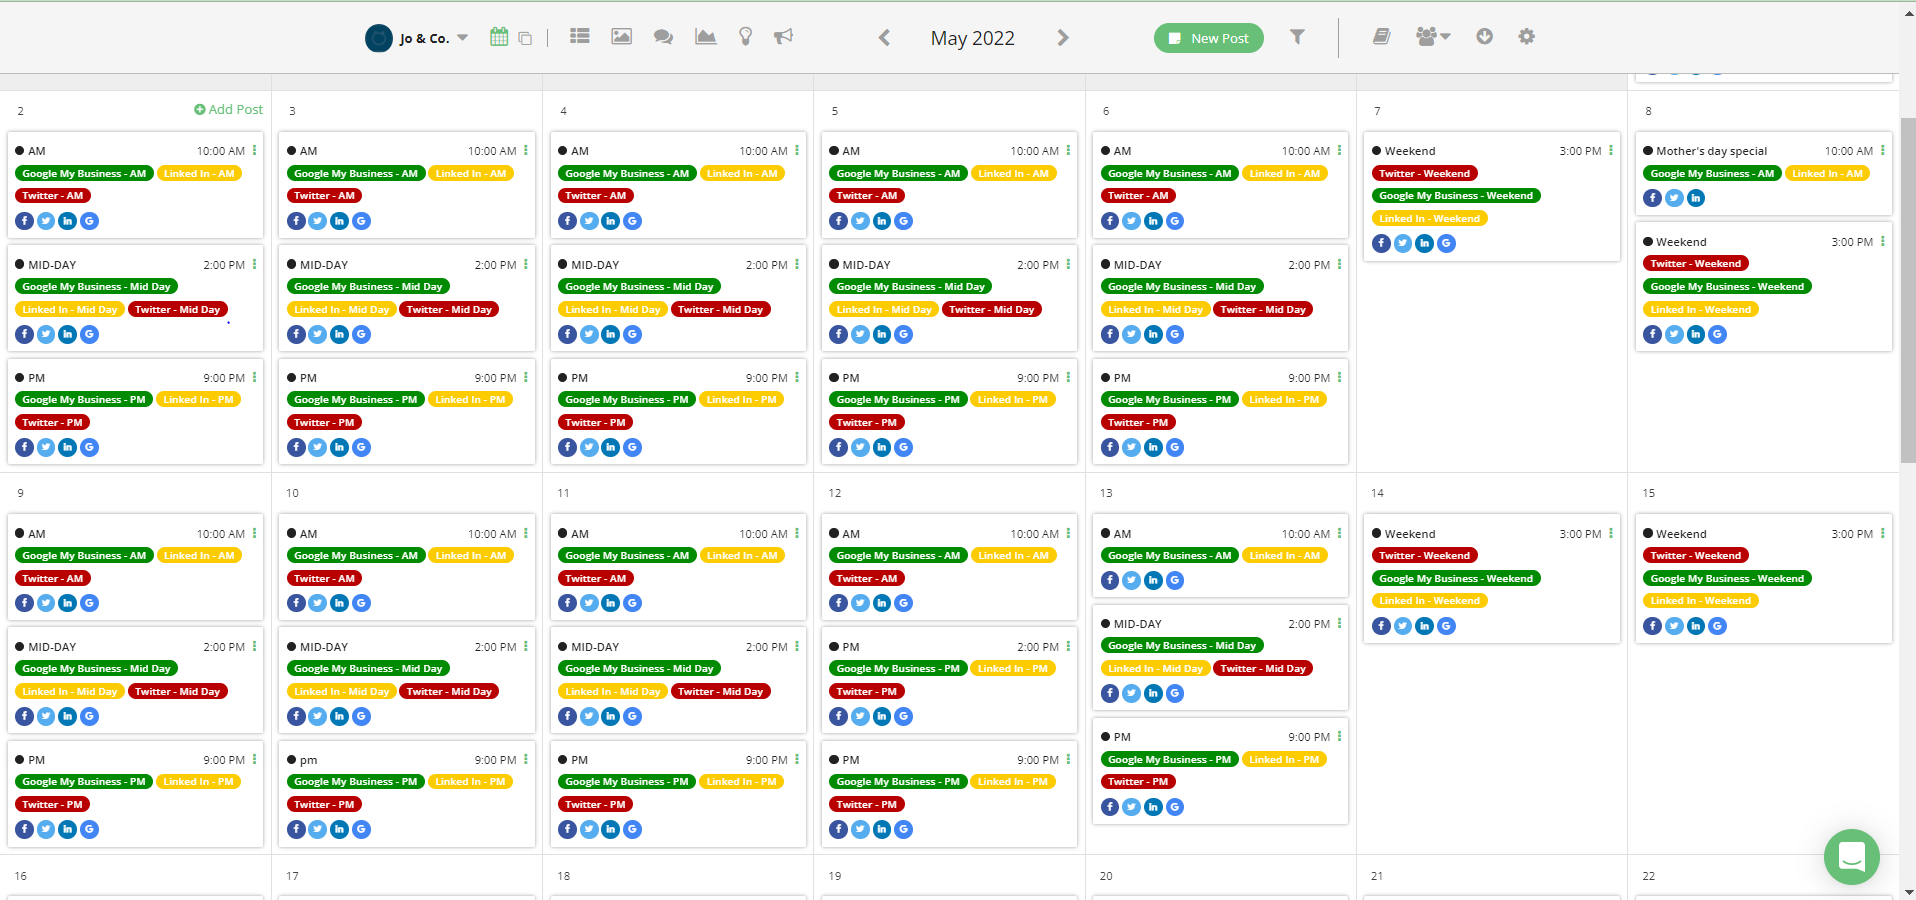1916x900 pixels.
Task: Click '3:00 PM' time on May 8 Weekend post
Action: point(1852,242)
